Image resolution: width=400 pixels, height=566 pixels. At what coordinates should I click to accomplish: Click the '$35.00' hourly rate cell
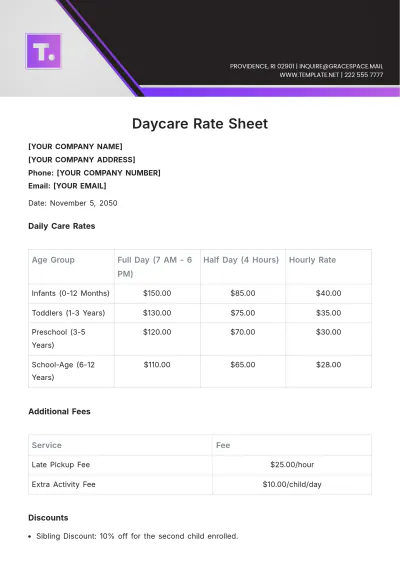pos(329,313)
